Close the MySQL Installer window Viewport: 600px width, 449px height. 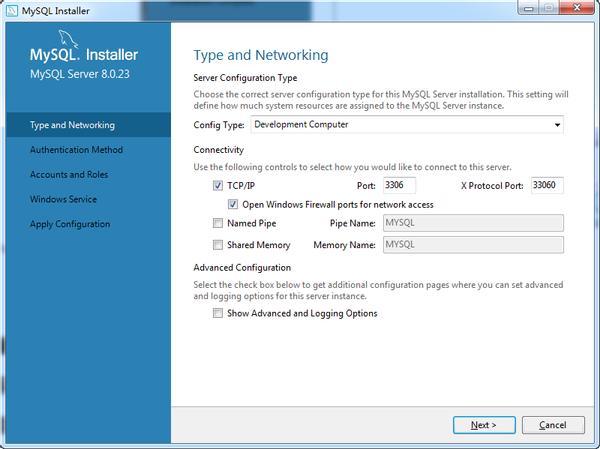coord(577,8)
